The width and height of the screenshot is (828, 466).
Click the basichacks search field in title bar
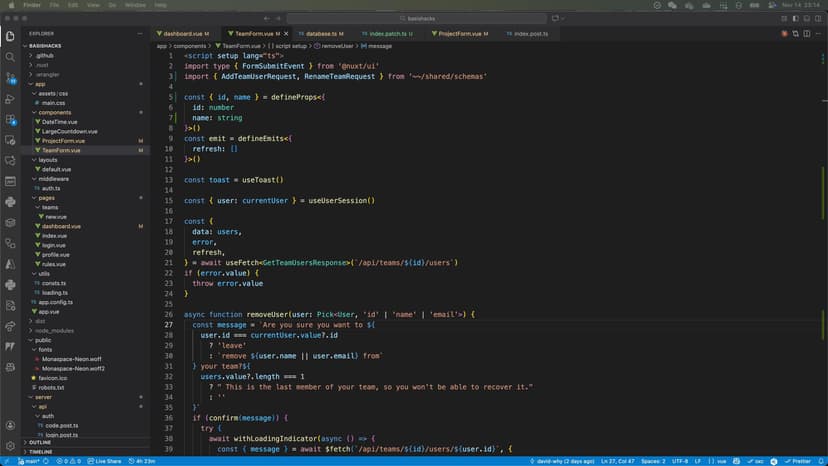click(x=412, y=19)
